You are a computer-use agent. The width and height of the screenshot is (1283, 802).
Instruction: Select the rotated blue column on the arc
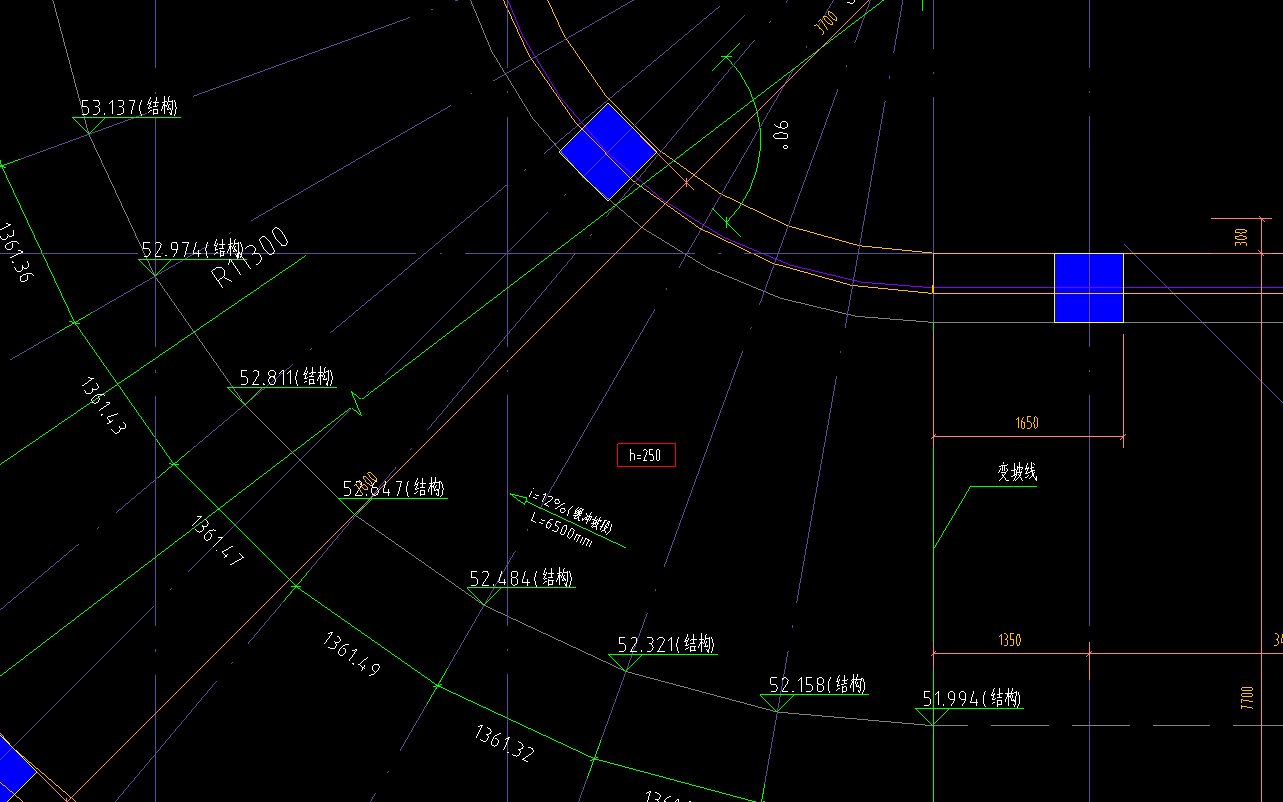608,152
